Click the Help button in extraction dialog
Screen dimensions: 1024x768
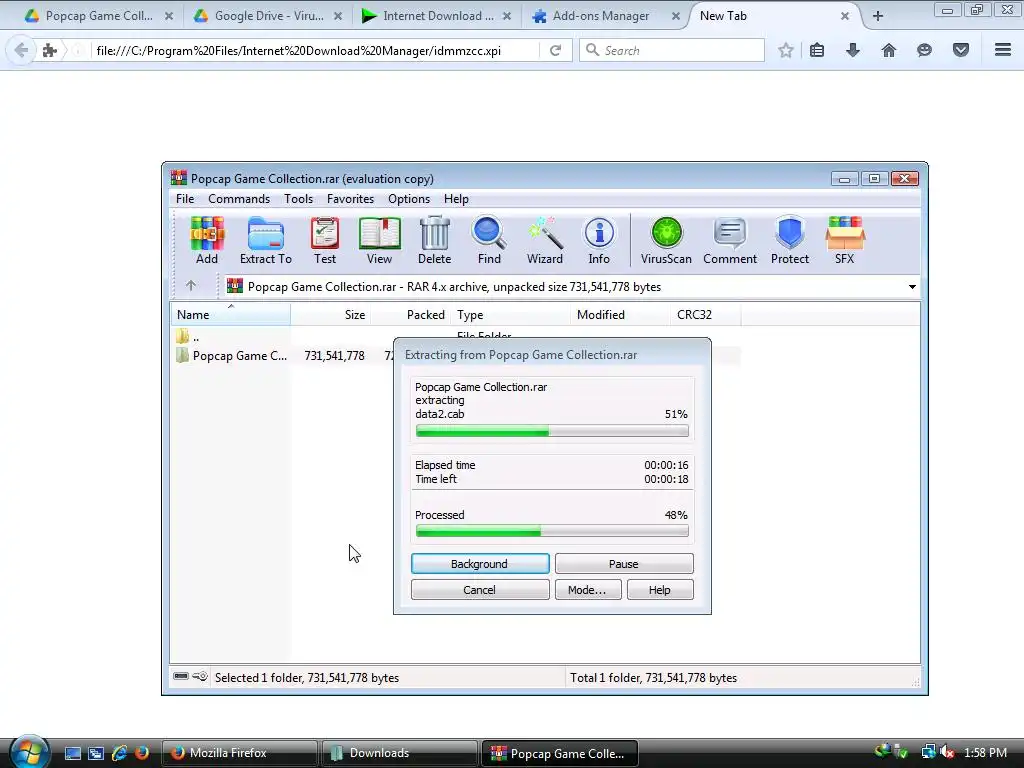pyautogui.click(x=660, y=590)
